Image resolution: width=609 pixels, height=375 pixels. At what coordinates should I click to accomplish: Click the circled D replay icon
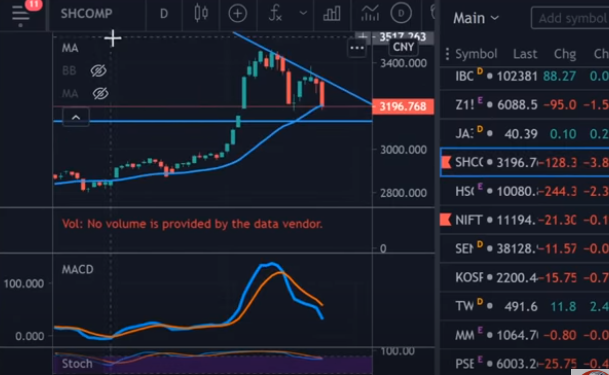point(400,14)
